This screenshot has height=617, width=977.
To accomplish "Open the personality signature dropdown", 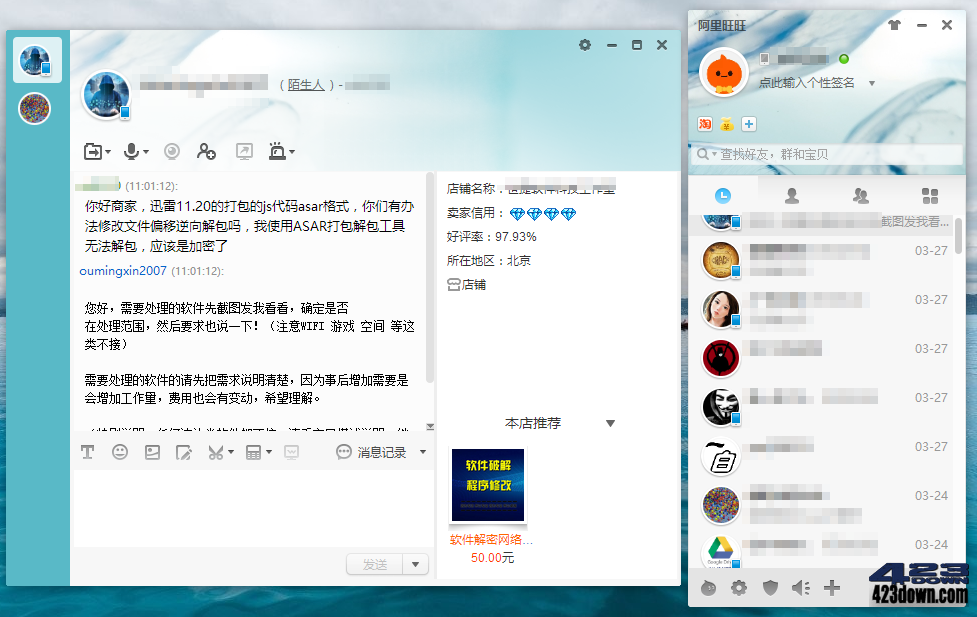I will pyautogui.click(x=871, y=83).
